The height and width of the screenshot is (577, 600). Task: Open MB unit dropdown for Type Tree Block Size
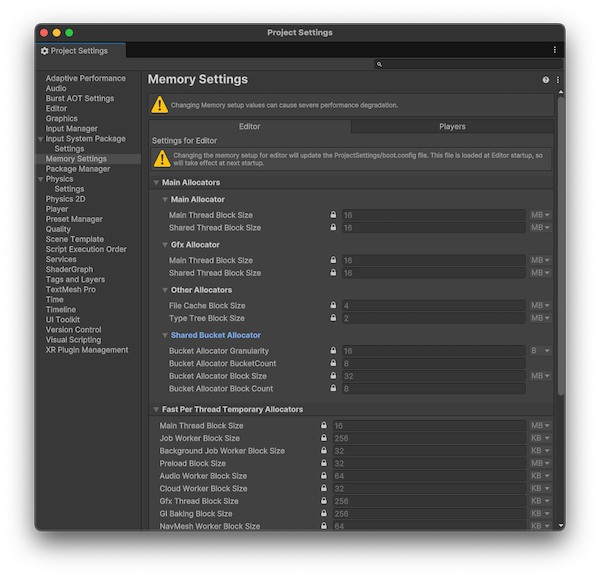[x=540, y=318]
